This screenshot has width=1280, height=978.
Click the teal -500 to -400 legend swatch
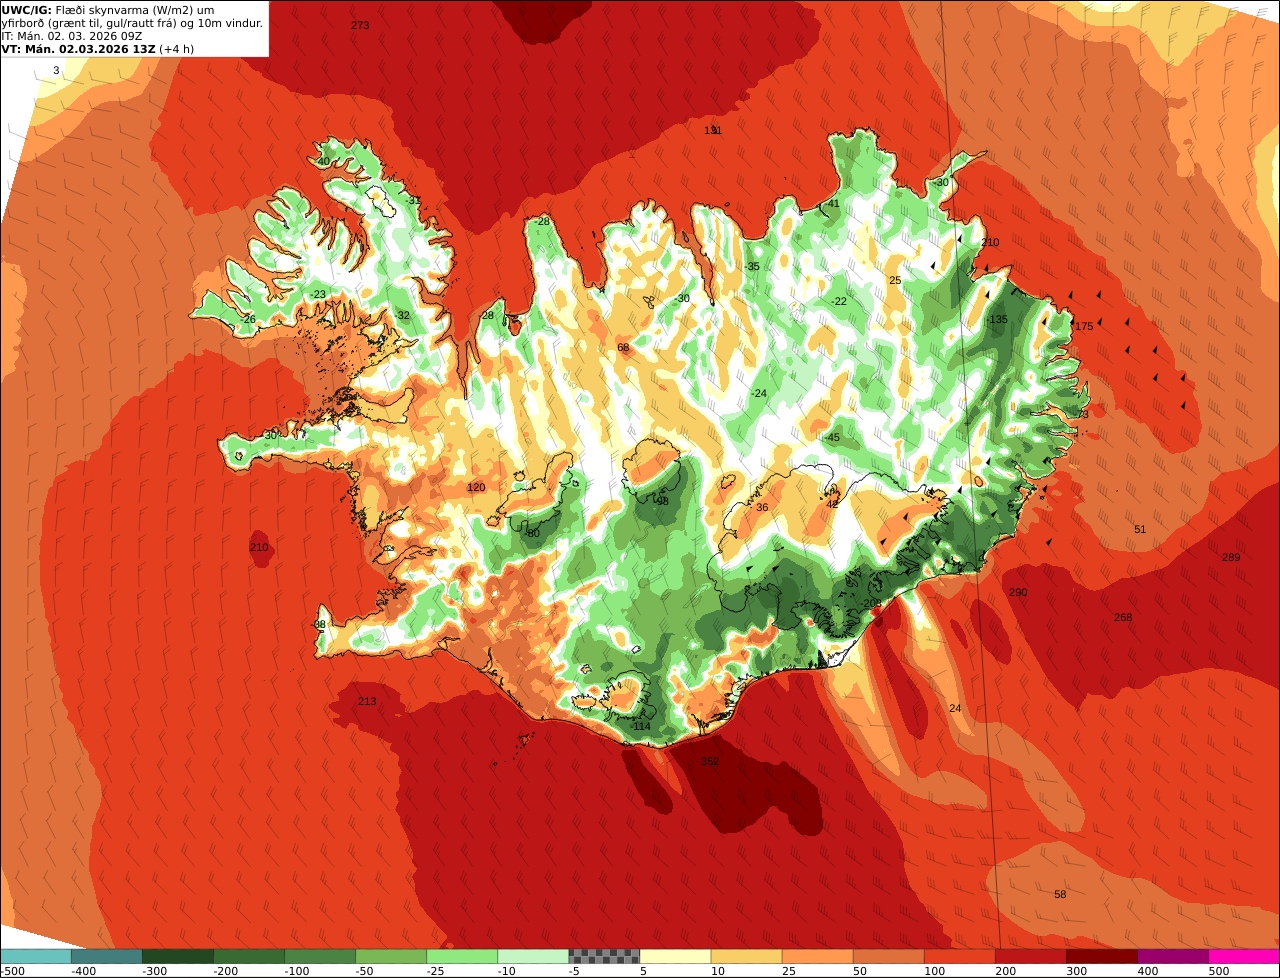[36, 956]
